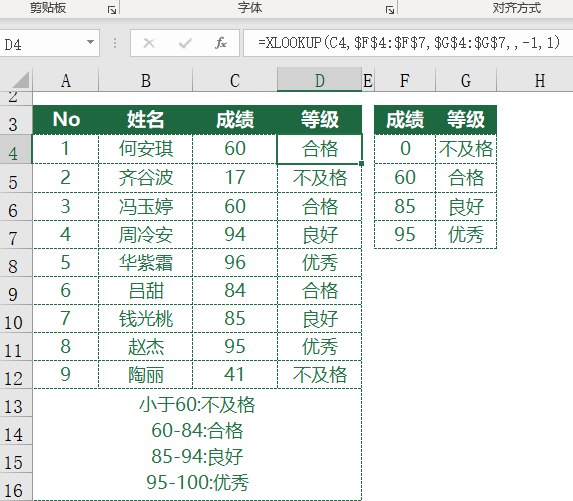
Task: Open Insert Function fx dialog
Action: point(220,43)
